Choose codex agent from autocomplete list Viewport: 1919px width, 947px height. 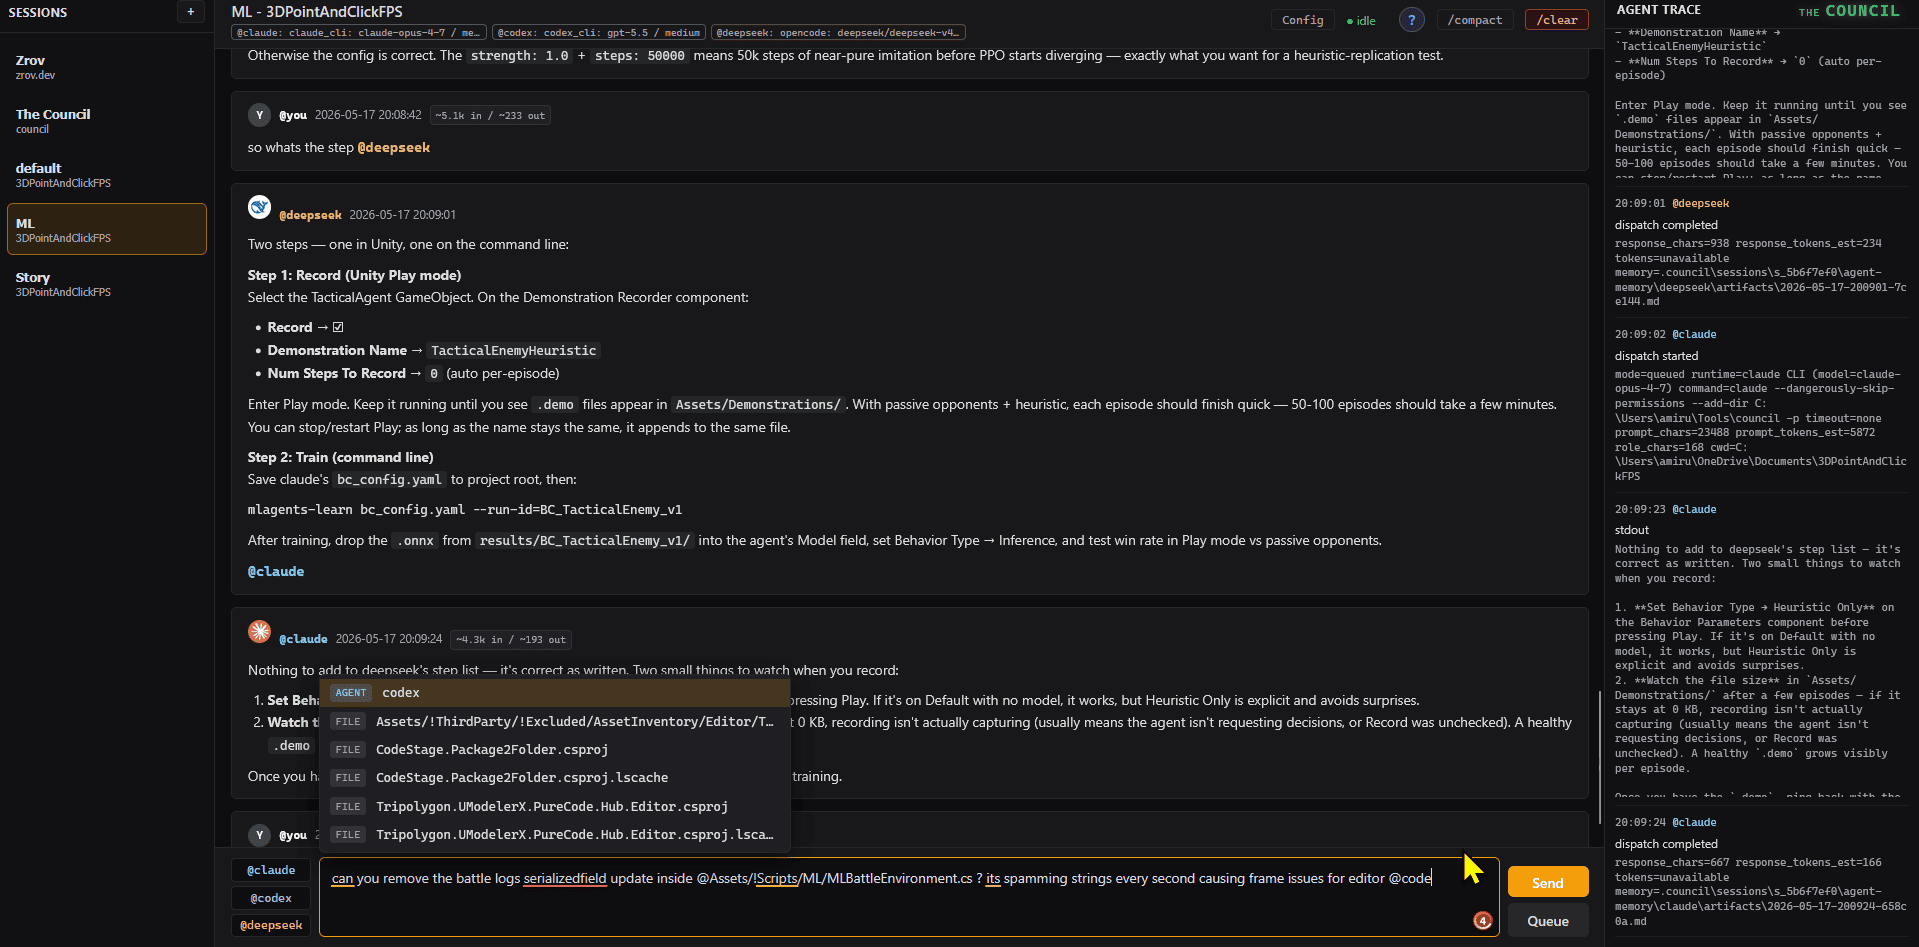555,693
